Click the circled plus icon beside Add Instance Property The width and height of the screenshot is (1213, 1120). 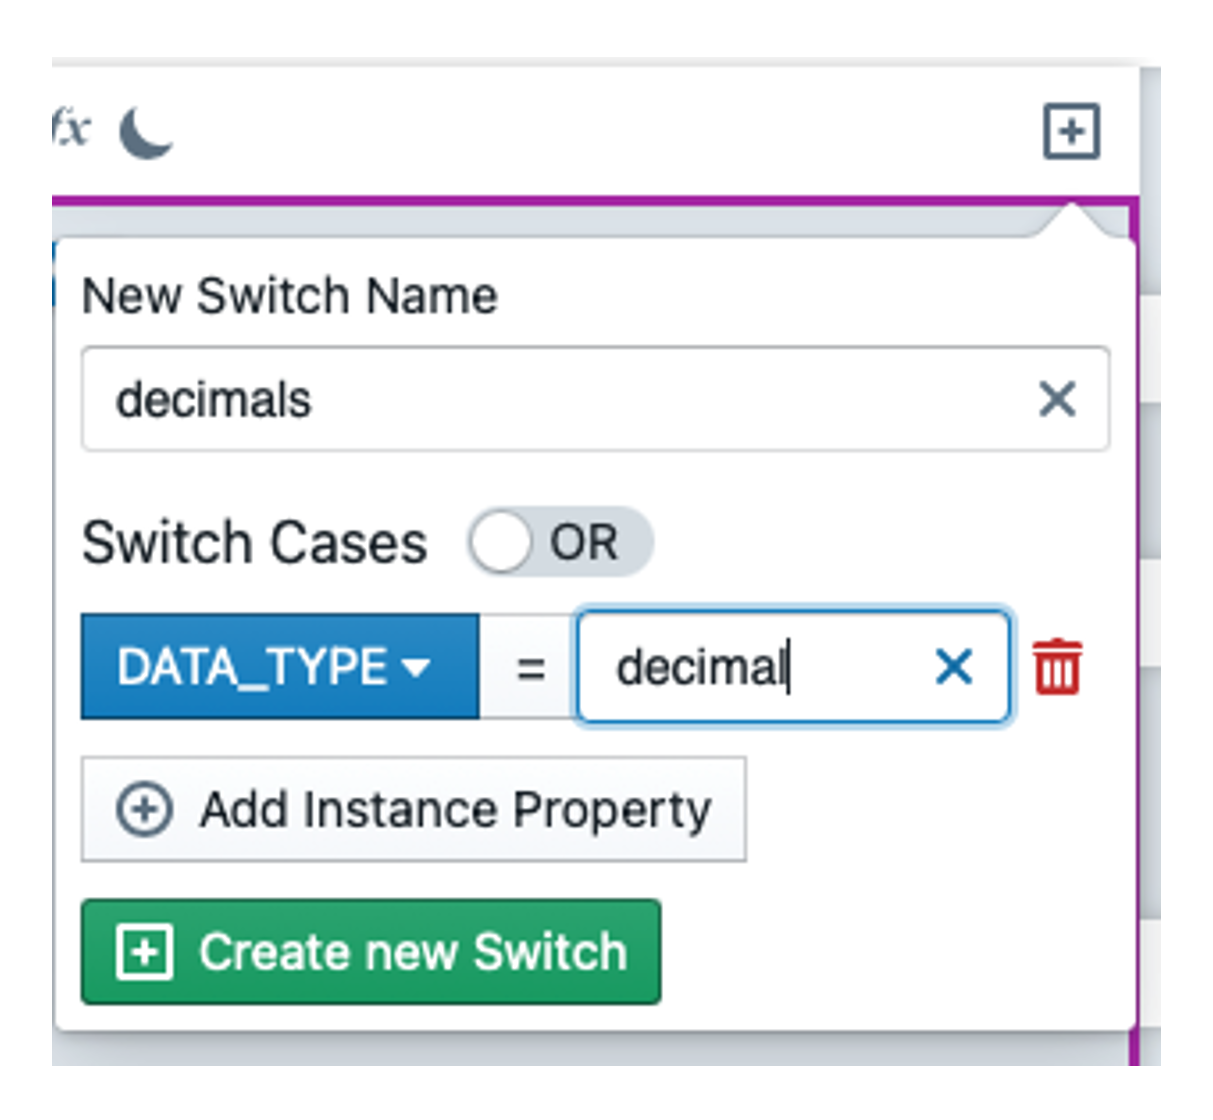145,809
